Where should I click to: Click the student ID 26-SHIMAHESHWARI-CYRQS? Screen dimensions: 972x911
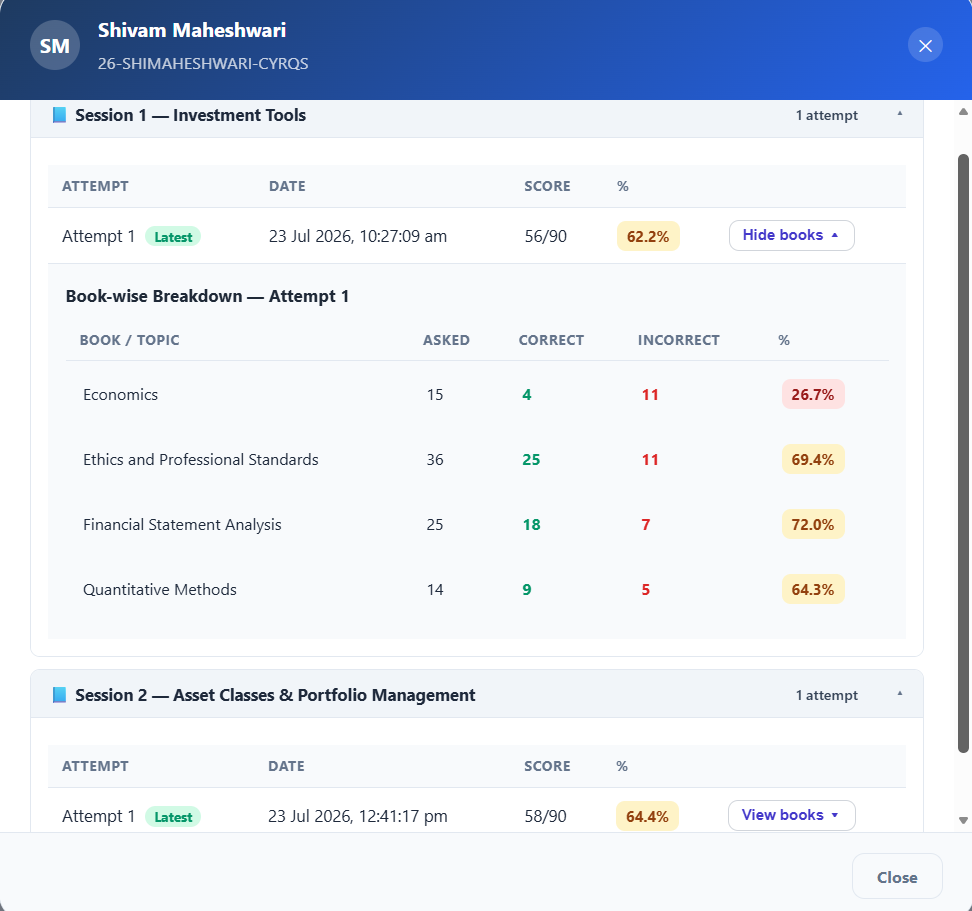(203, 63)
